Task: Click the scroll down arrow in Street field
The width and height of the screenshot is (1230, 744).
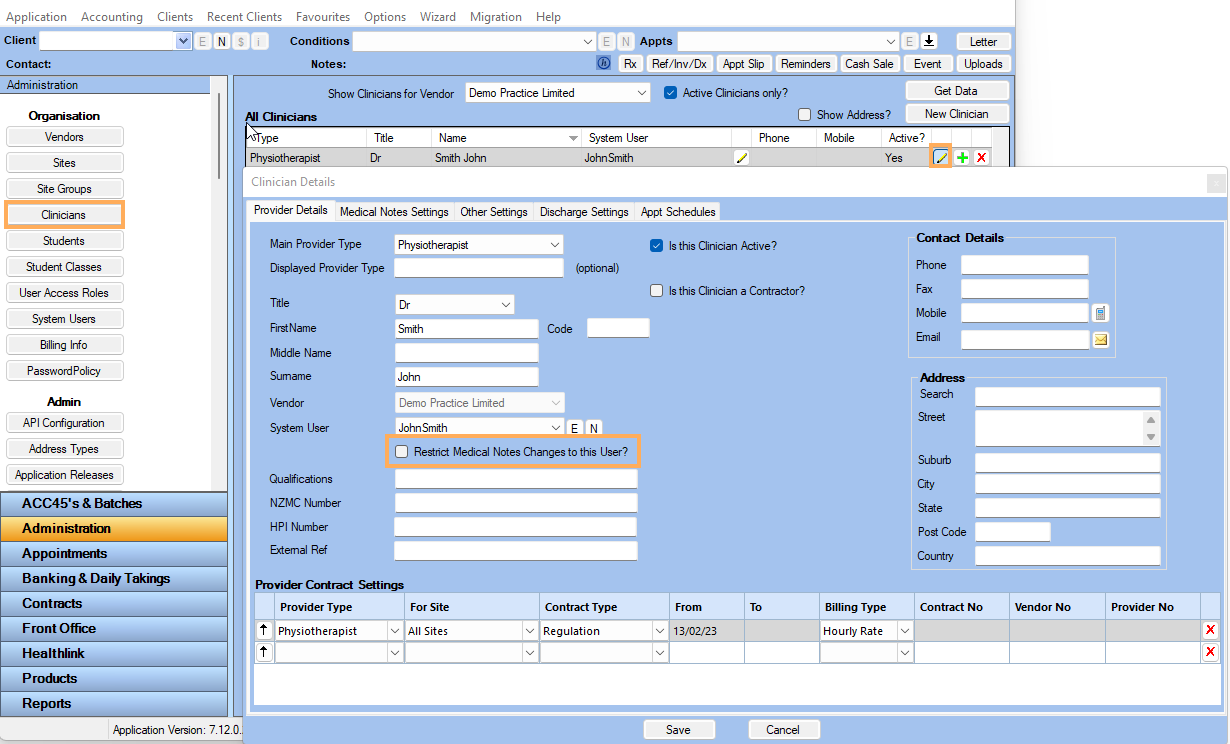Action: pos(1151,437)
